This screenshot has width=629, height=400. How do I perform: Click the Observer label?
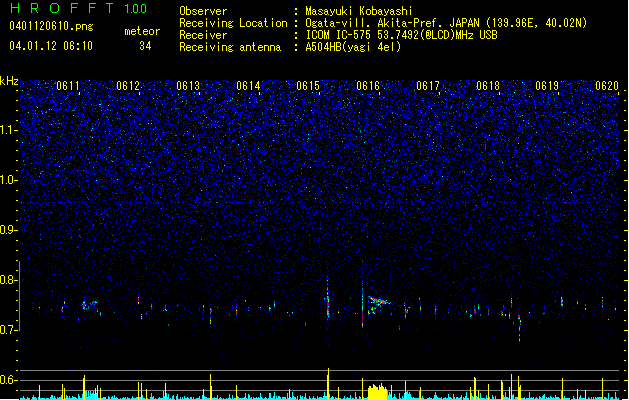203,11
